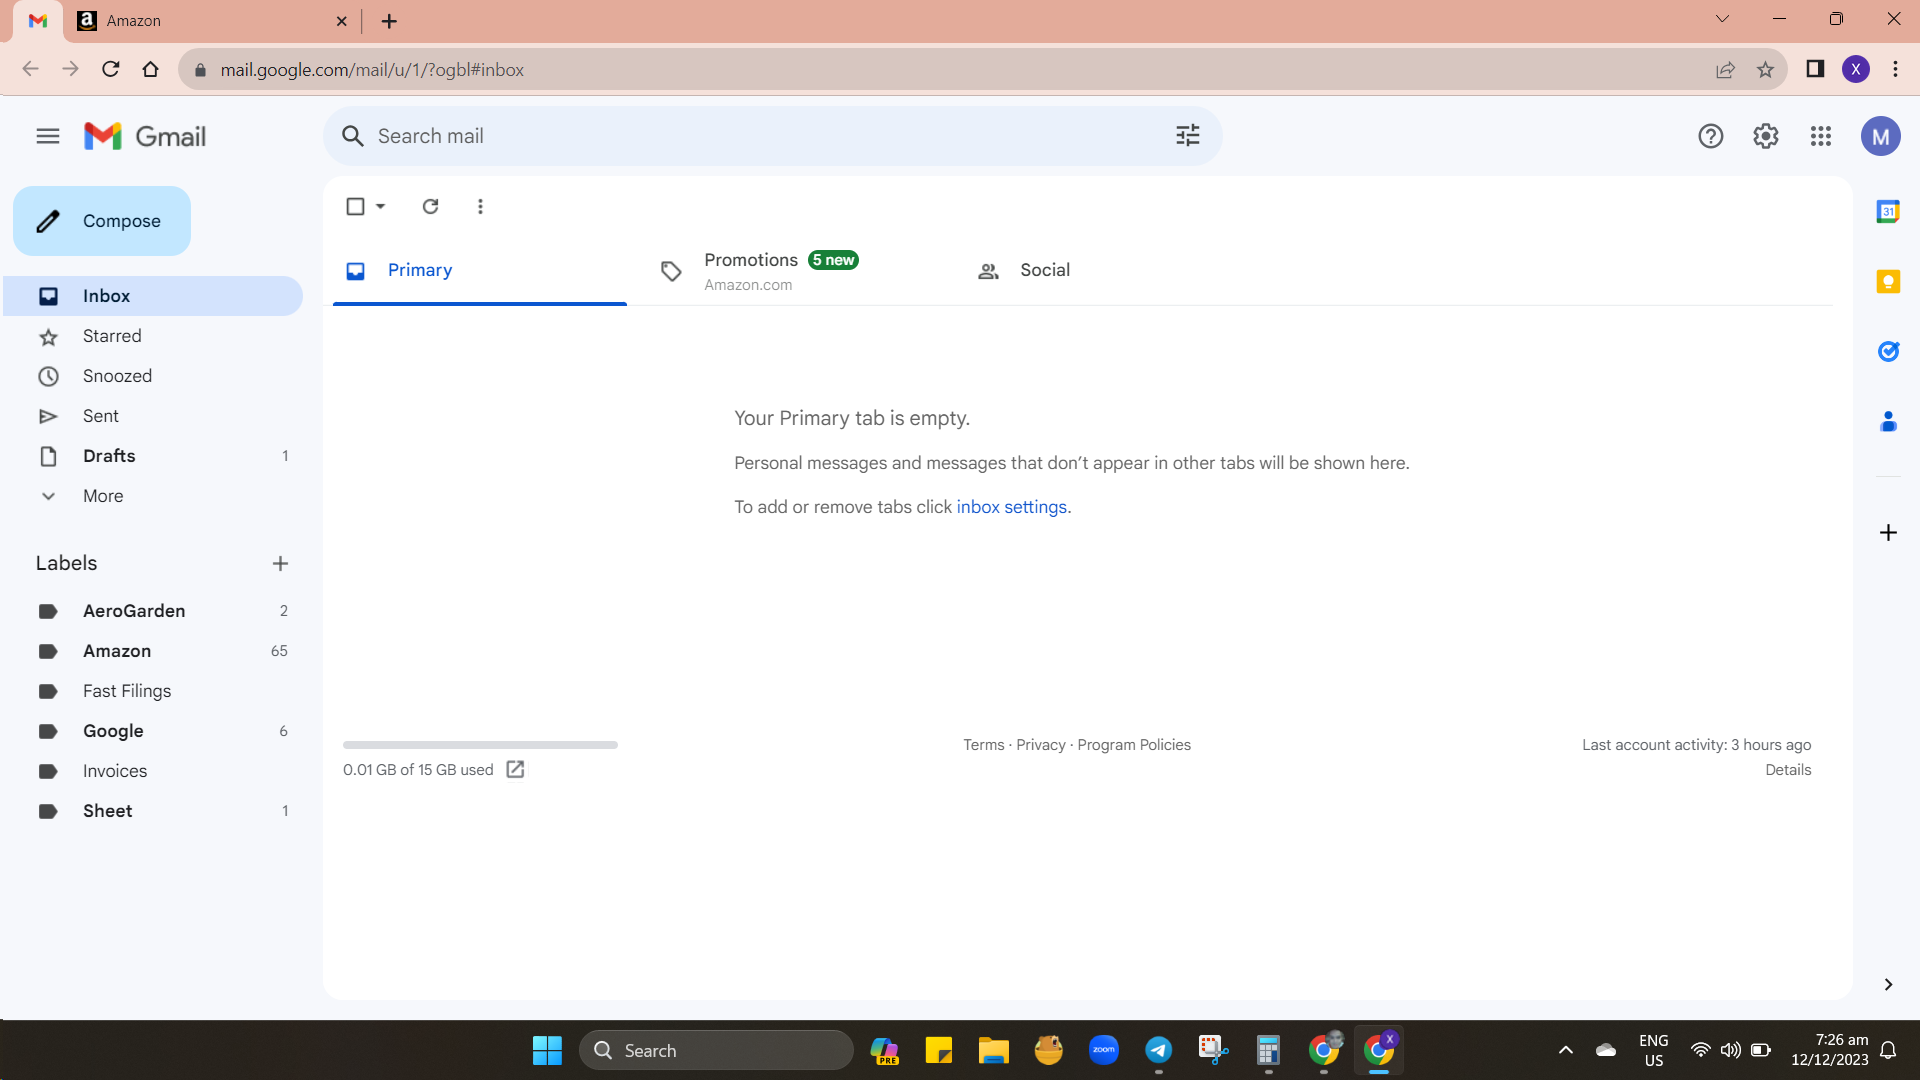
Task: Compose a new email
Action: click(102, 221)
